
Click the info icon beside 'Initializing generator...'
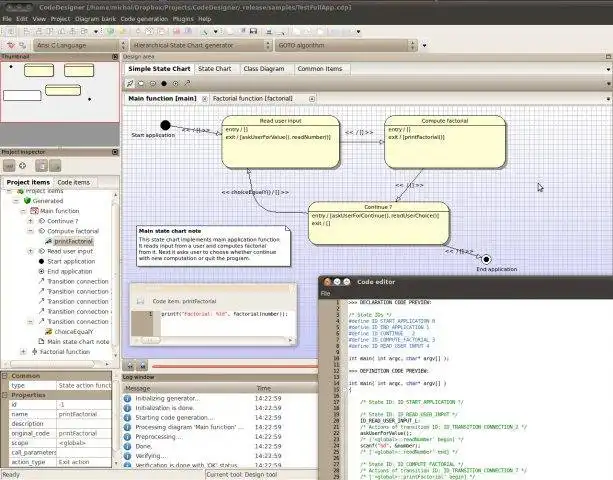[x=127, y=398]
